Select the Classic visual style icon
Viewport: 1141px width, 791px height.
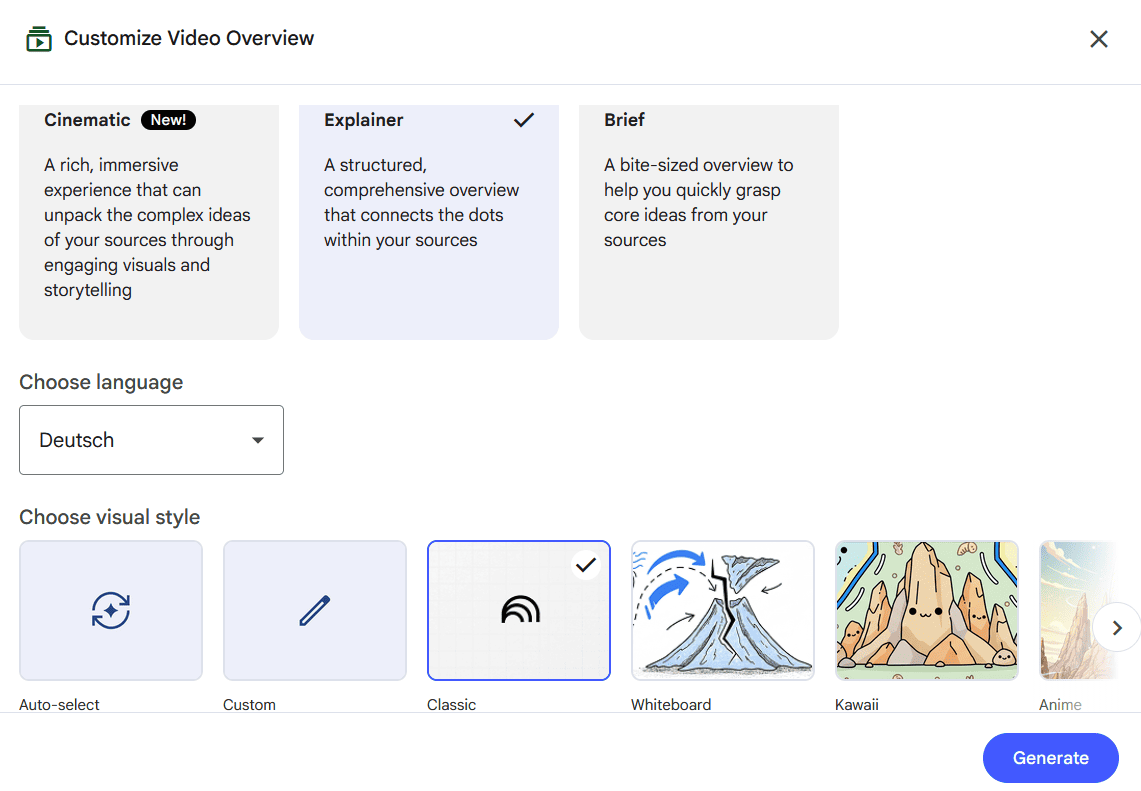(518, 610)
